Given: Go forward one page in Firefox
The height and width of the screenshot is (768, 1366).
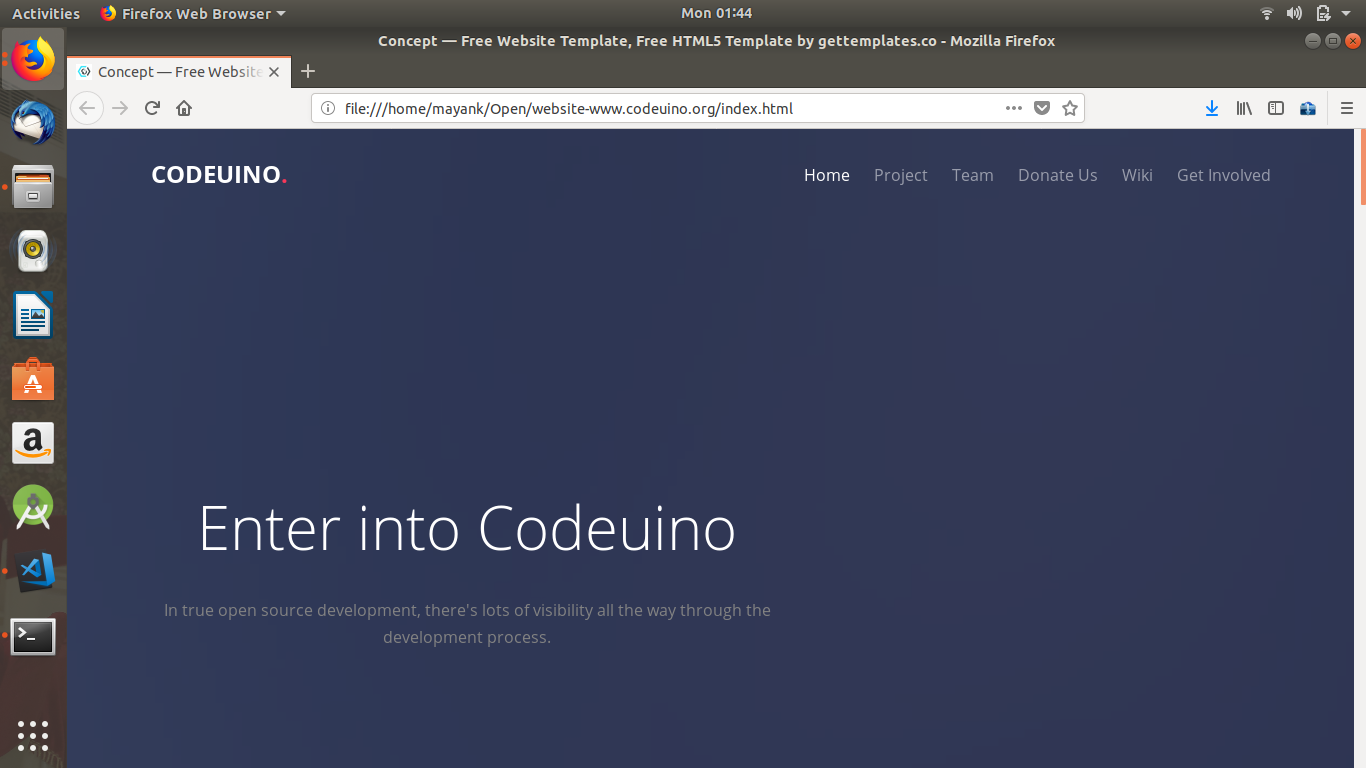Looking at the screenshot, I should pos(120,108).
